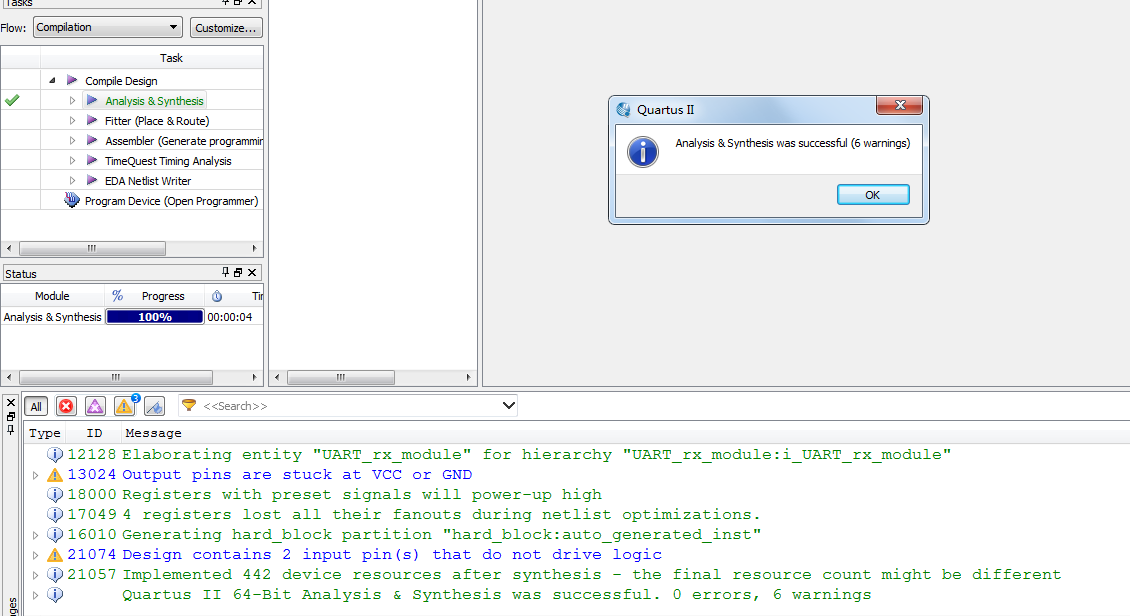Click the play icon beside Fitter (Place & Route)

point(92,120)
